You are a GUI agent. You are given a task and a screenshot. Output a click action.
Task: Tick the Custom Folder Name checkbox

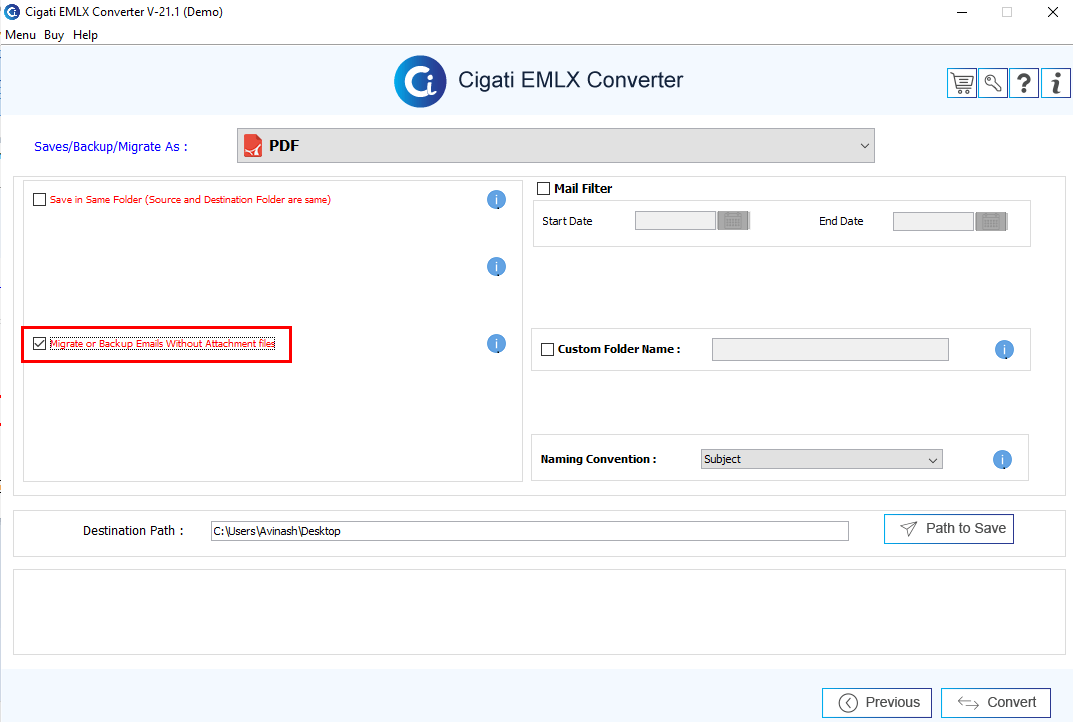547,350
